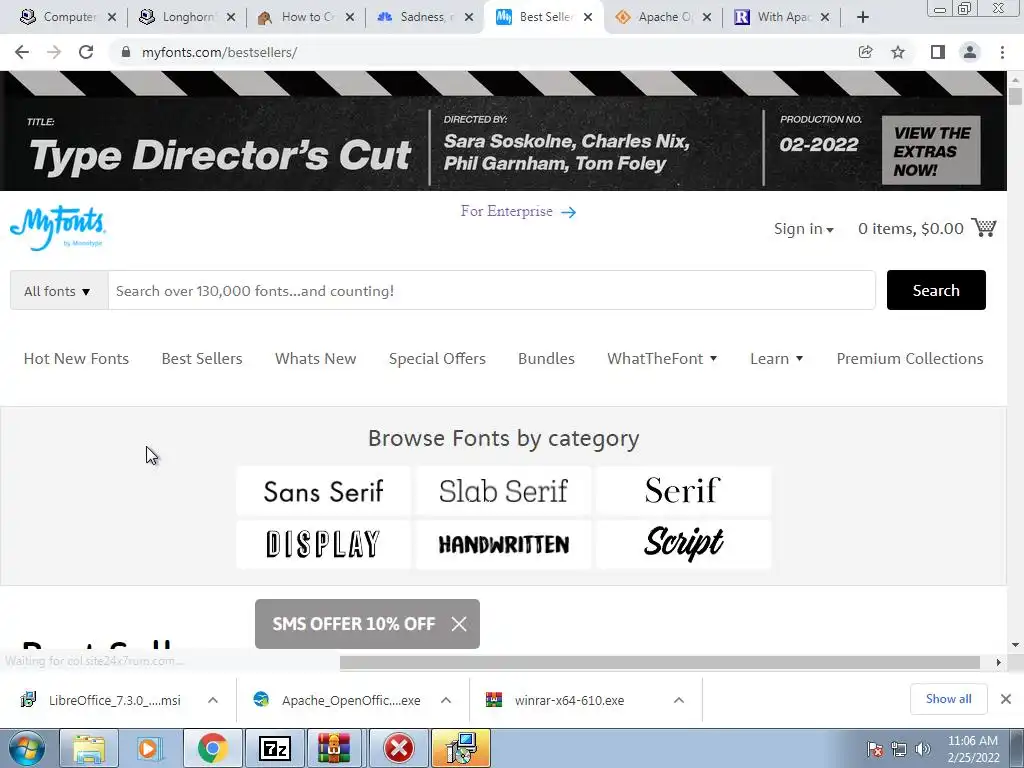The image size is (1024, 768).
Task: Click the MyFonts logo
Action: [x=58, y=227]
